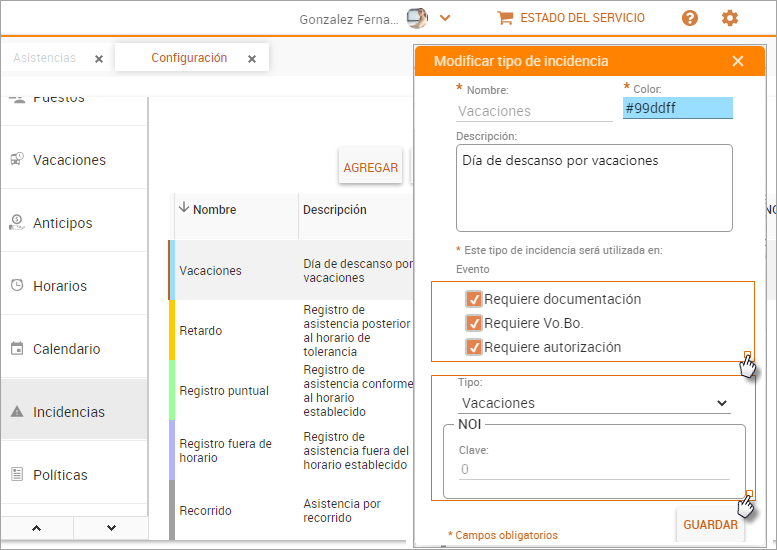777x550 pixels.
Task: Expand the Tipo Vacaciones dropdown
Action: pyautogui.click(x=595, y=403)
